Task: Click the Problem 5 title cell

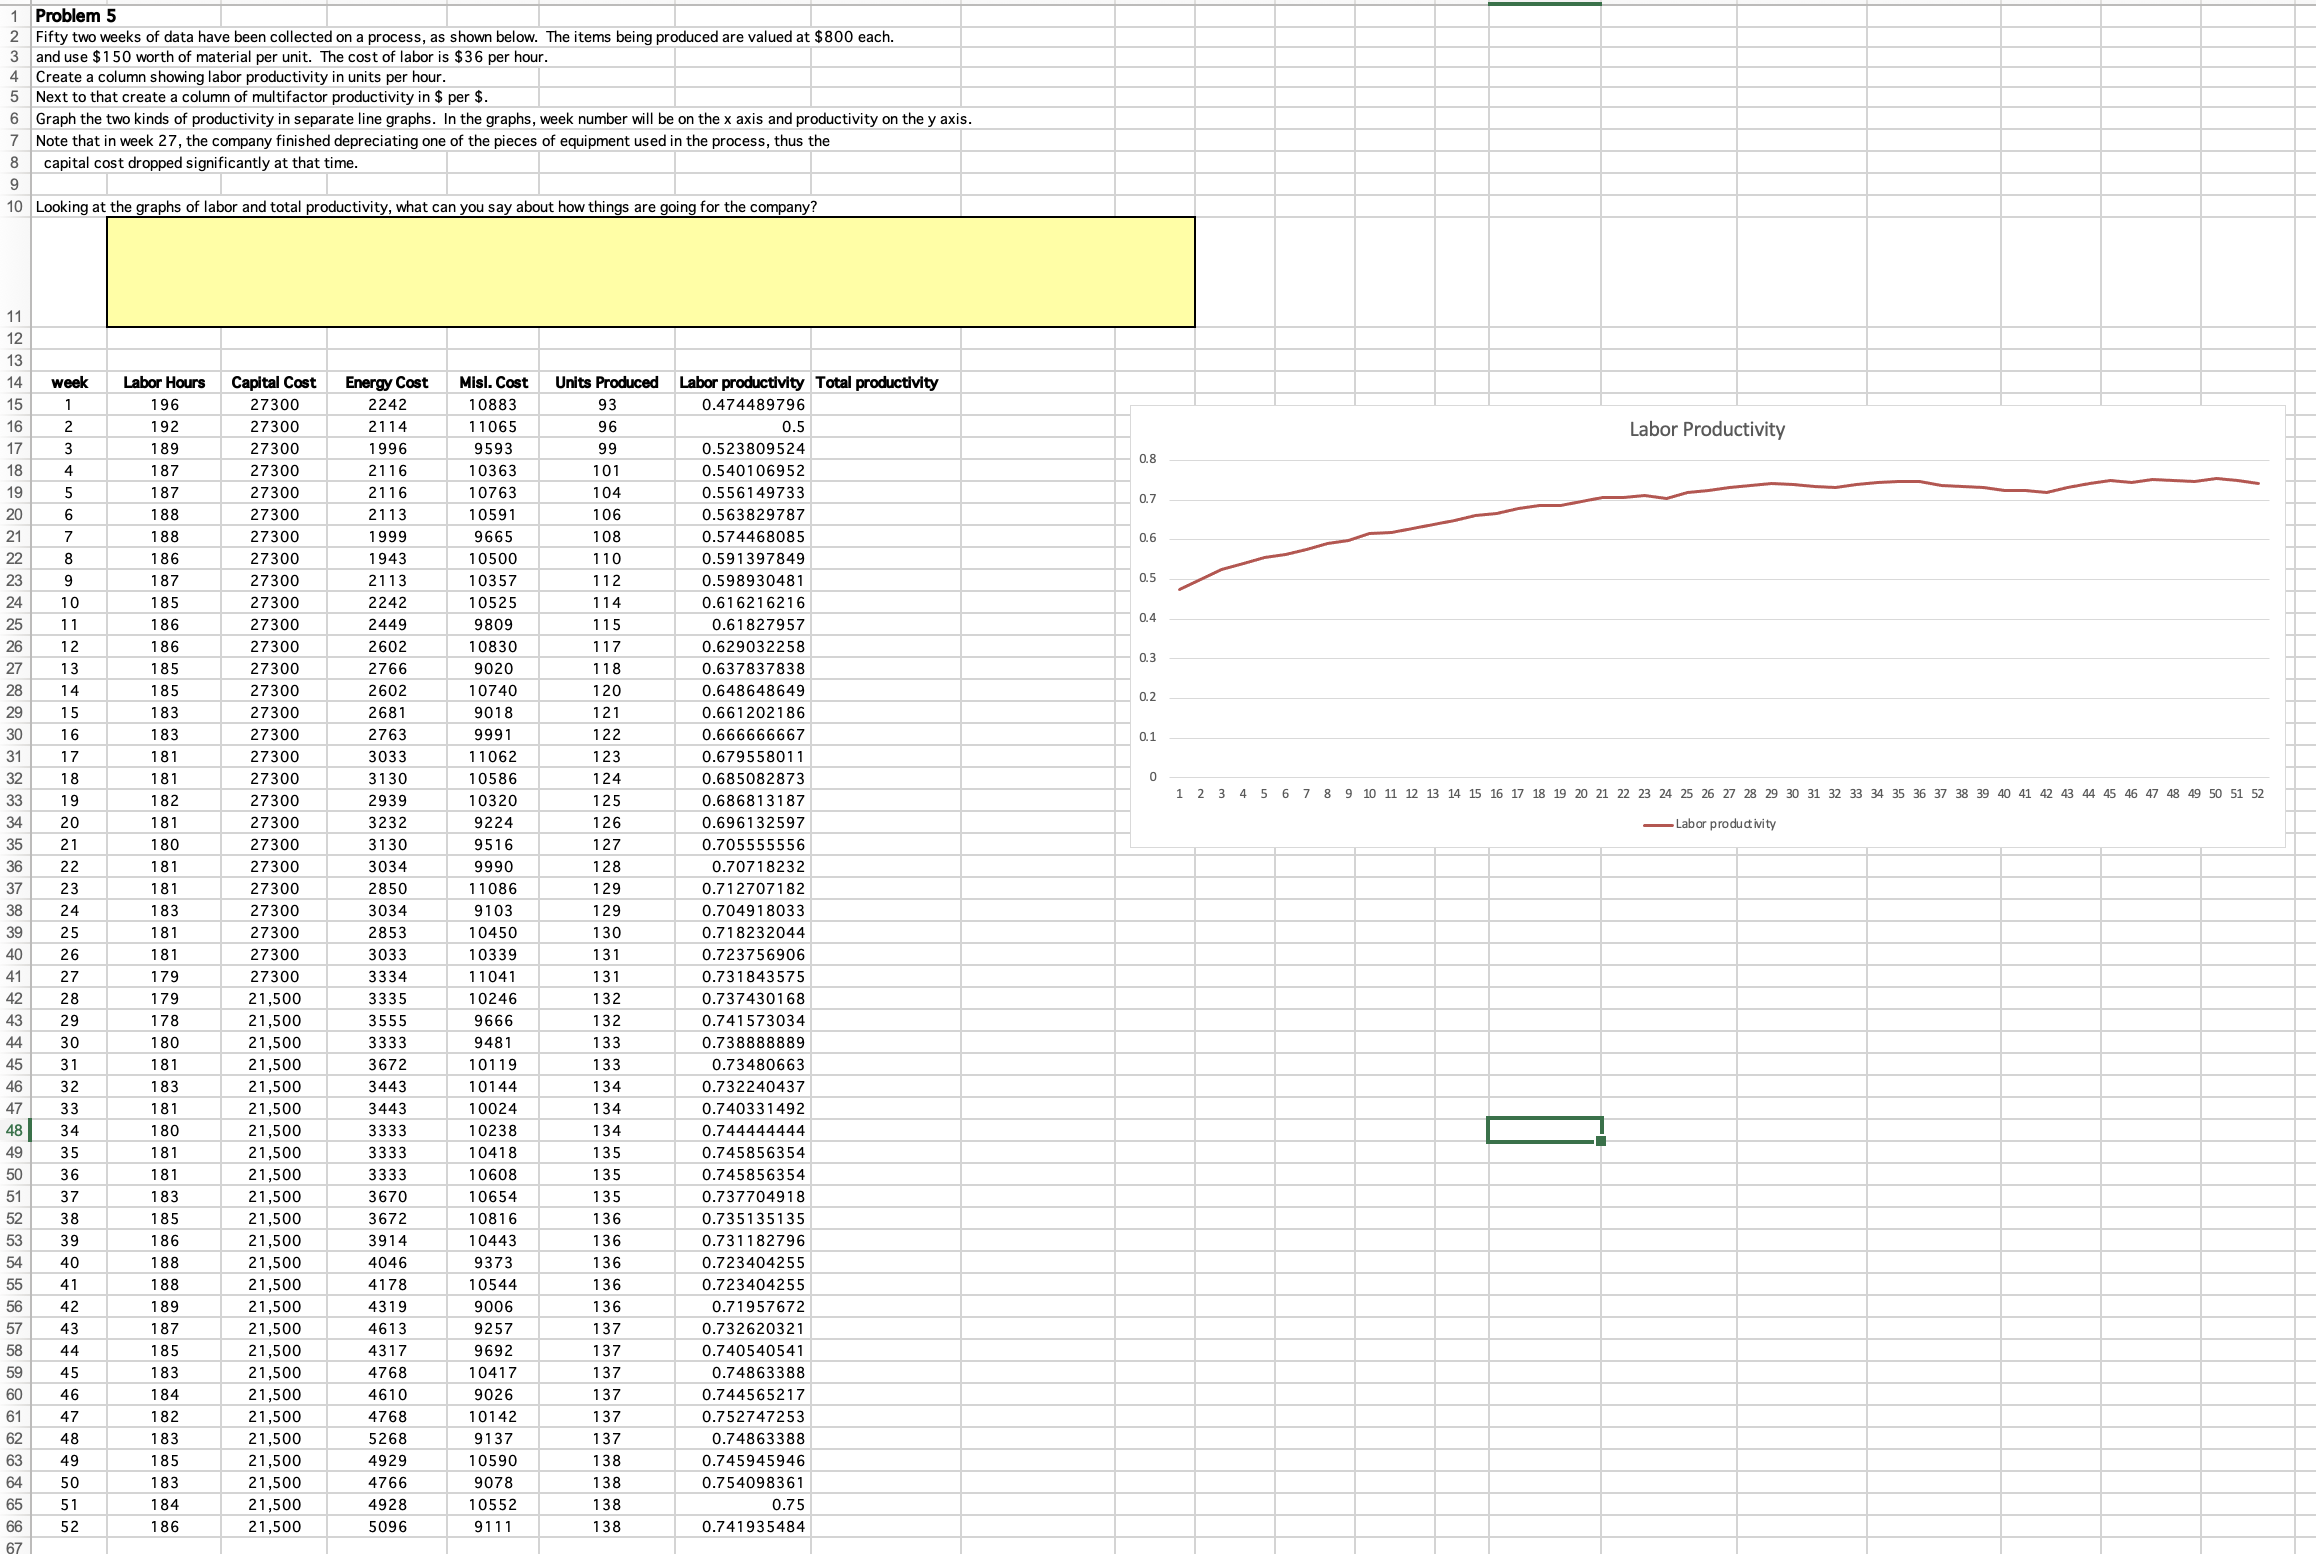Action: pyautogui.click(x=71, y=15)
